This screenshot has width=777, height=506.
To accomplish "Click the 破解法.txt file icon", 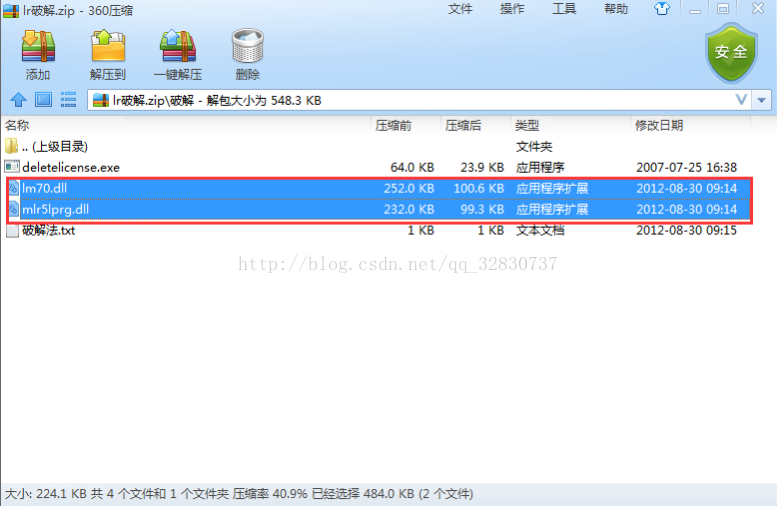I will click(x=12, y=230).
